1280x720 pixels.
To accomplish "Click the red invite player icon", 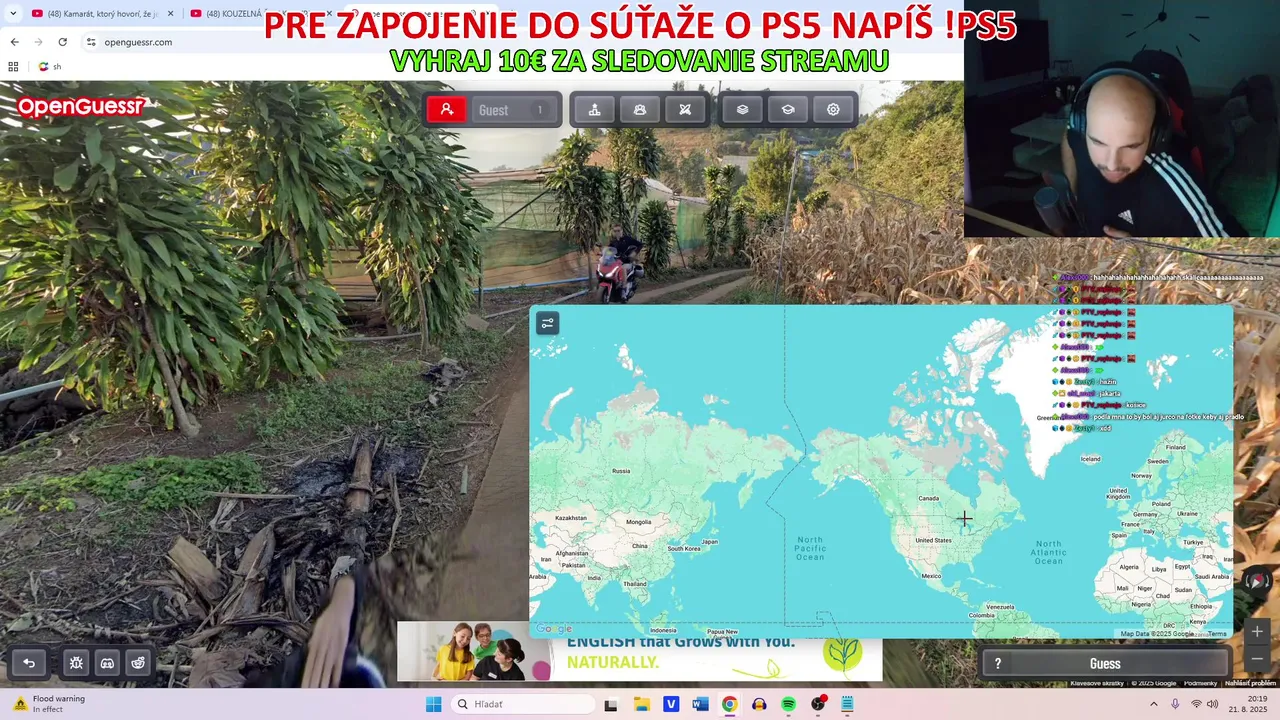I will click(x=447, y=110).
